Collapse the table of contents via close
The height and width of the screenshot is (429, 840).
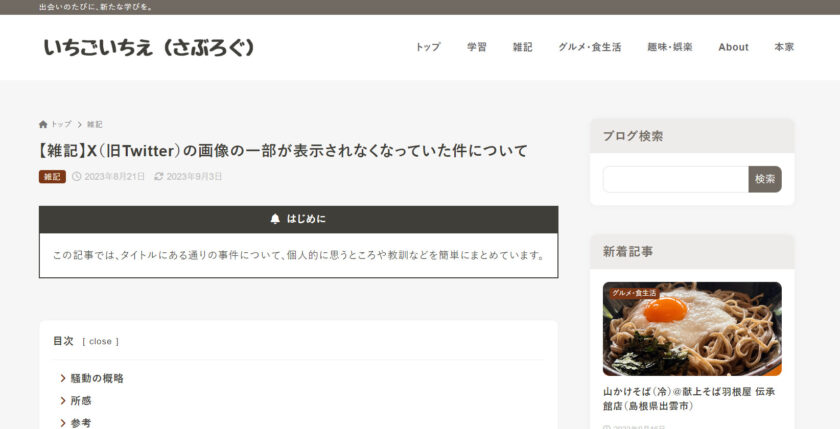pos(100,341)
